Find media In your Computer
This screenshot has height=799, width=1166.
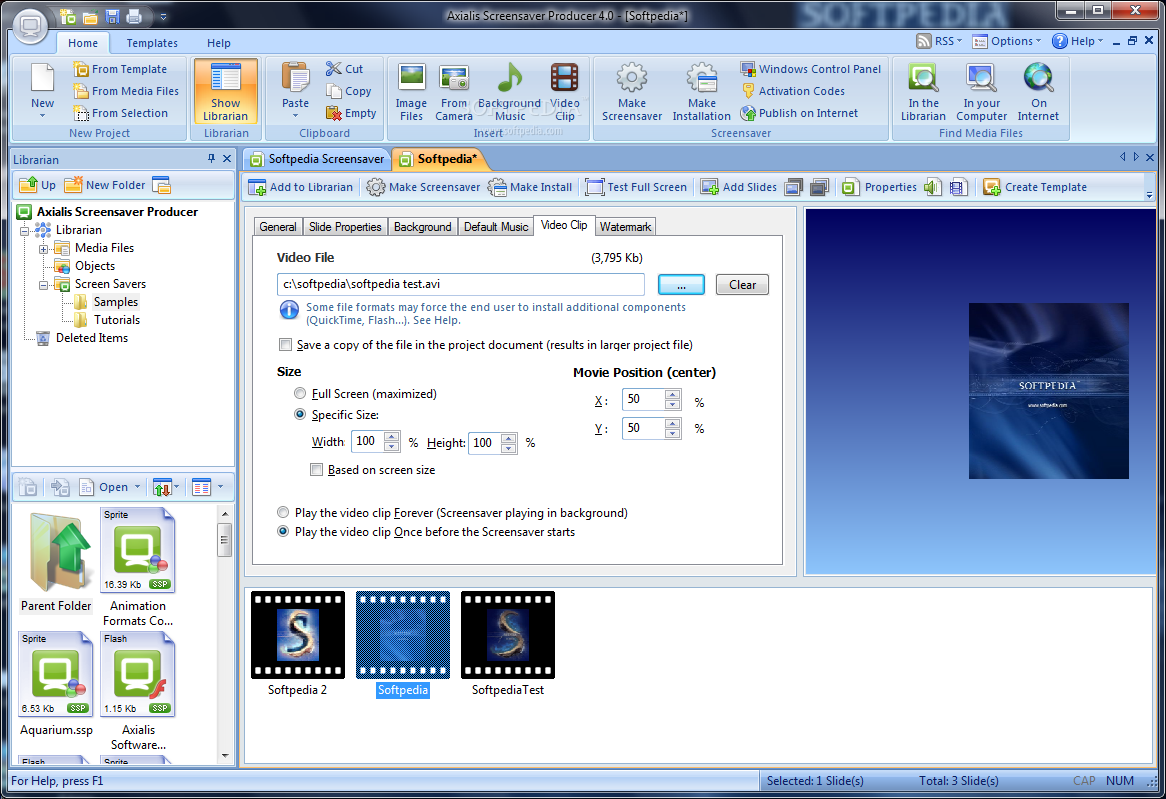tap(982, 92)
